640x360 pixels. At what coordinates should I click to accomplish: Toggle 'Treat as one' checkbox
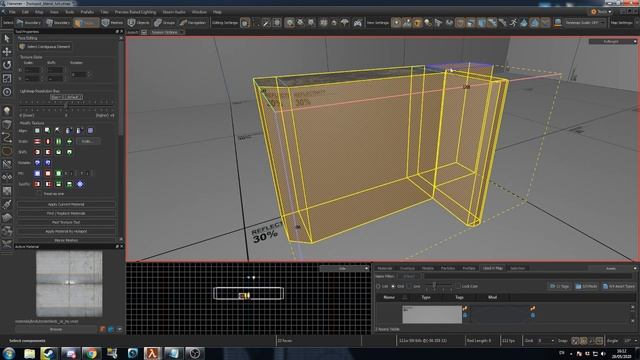click(x=39, y=194)
